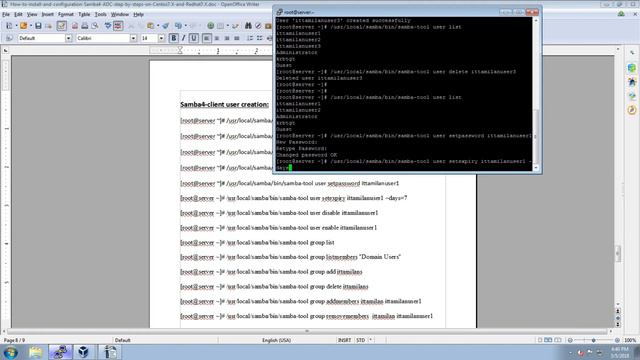The width and height of the screenshot is (640, 360).
Task: Click the terminal window vertical scrollbar
Action: point(536,94)
